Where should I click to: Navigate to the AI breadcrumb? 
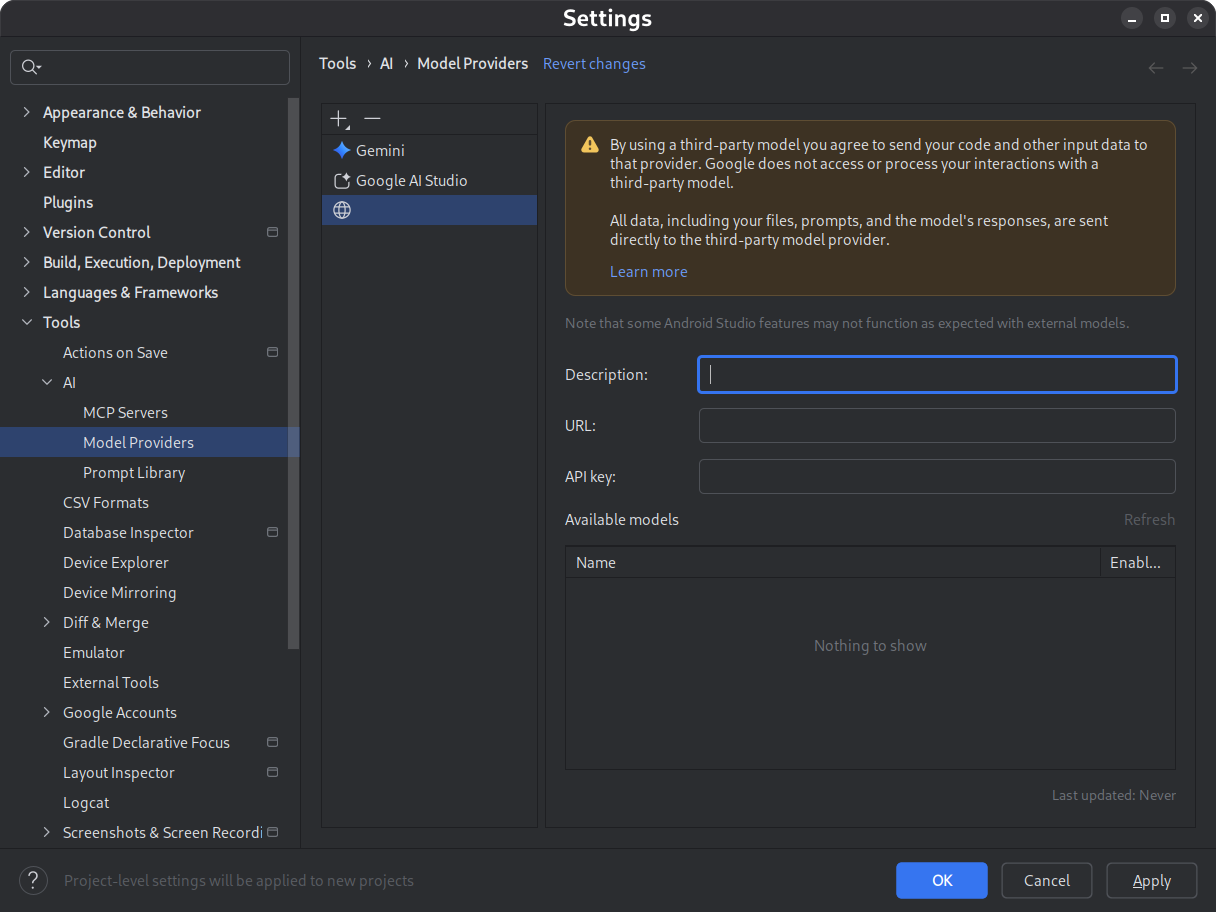point(387,63)
